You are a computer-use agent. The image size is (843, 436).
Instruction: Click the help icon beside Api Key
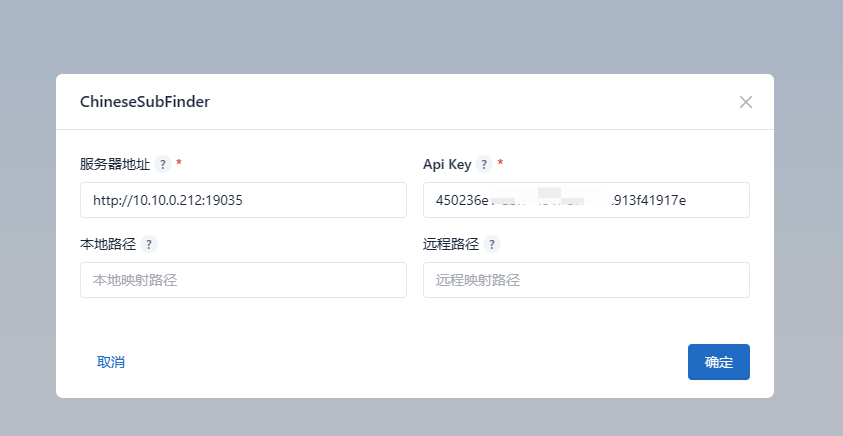(x=484, y=164)
